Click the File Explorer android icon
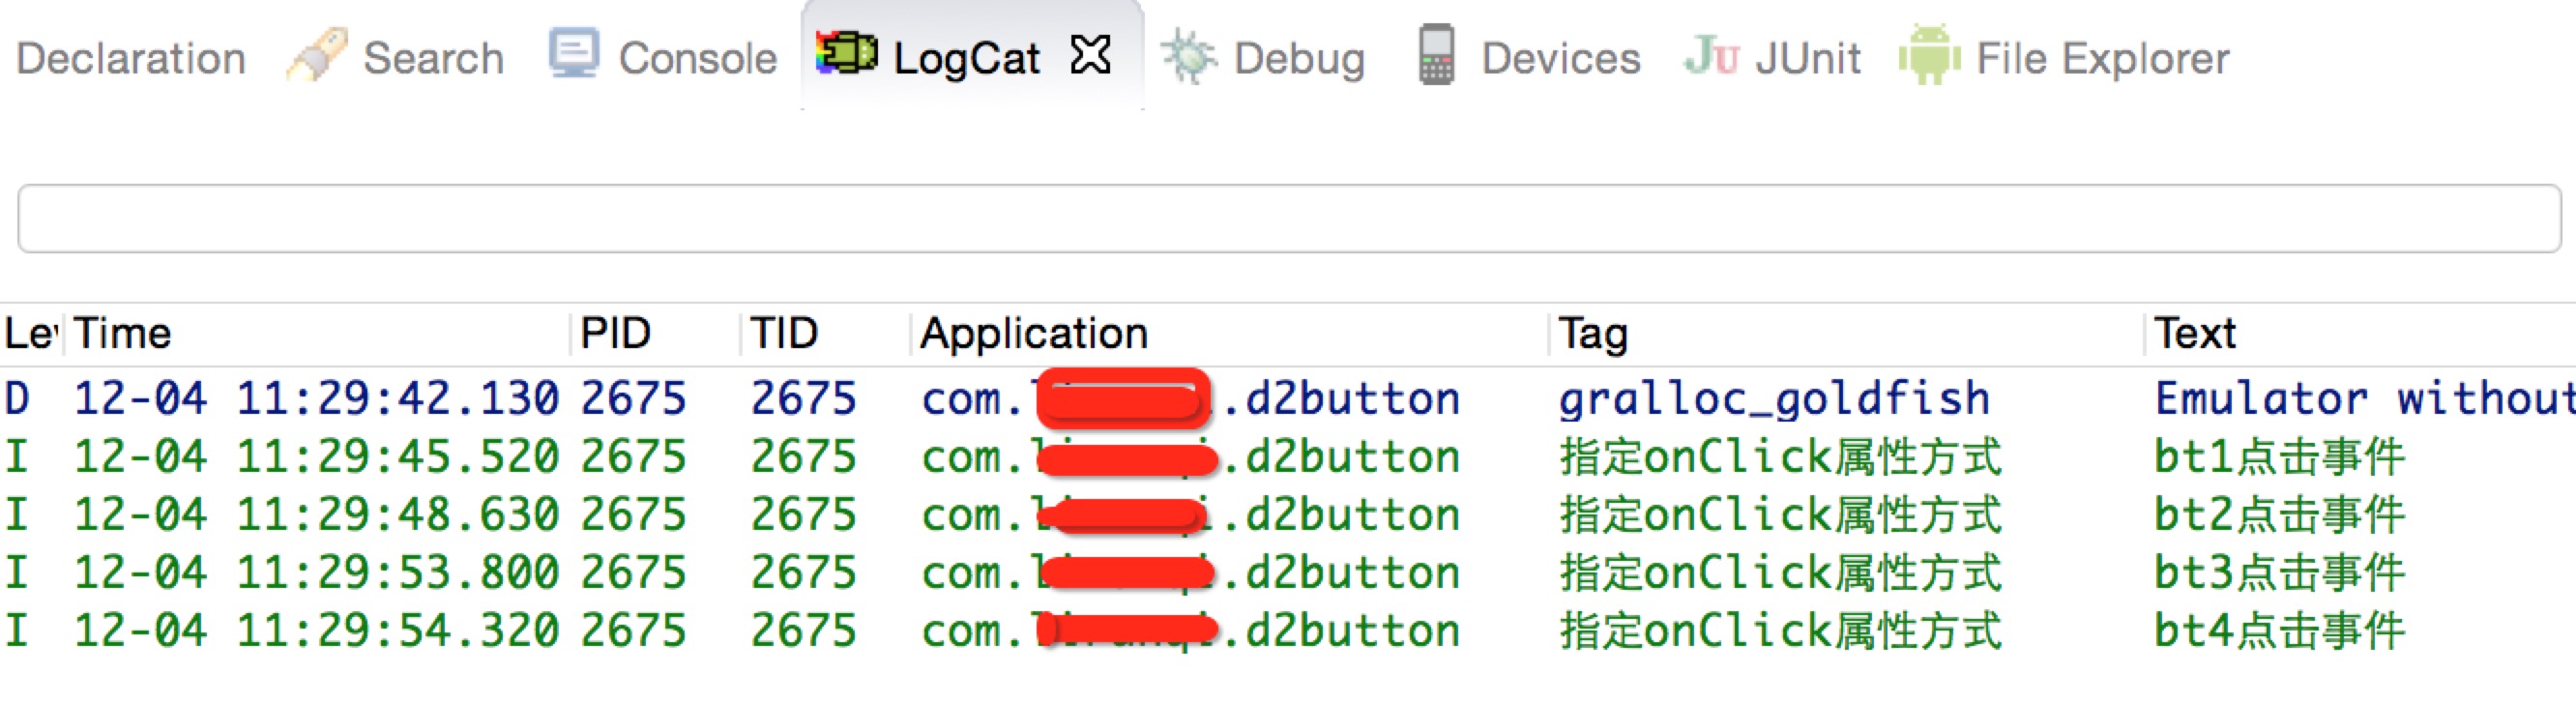 1928,55
